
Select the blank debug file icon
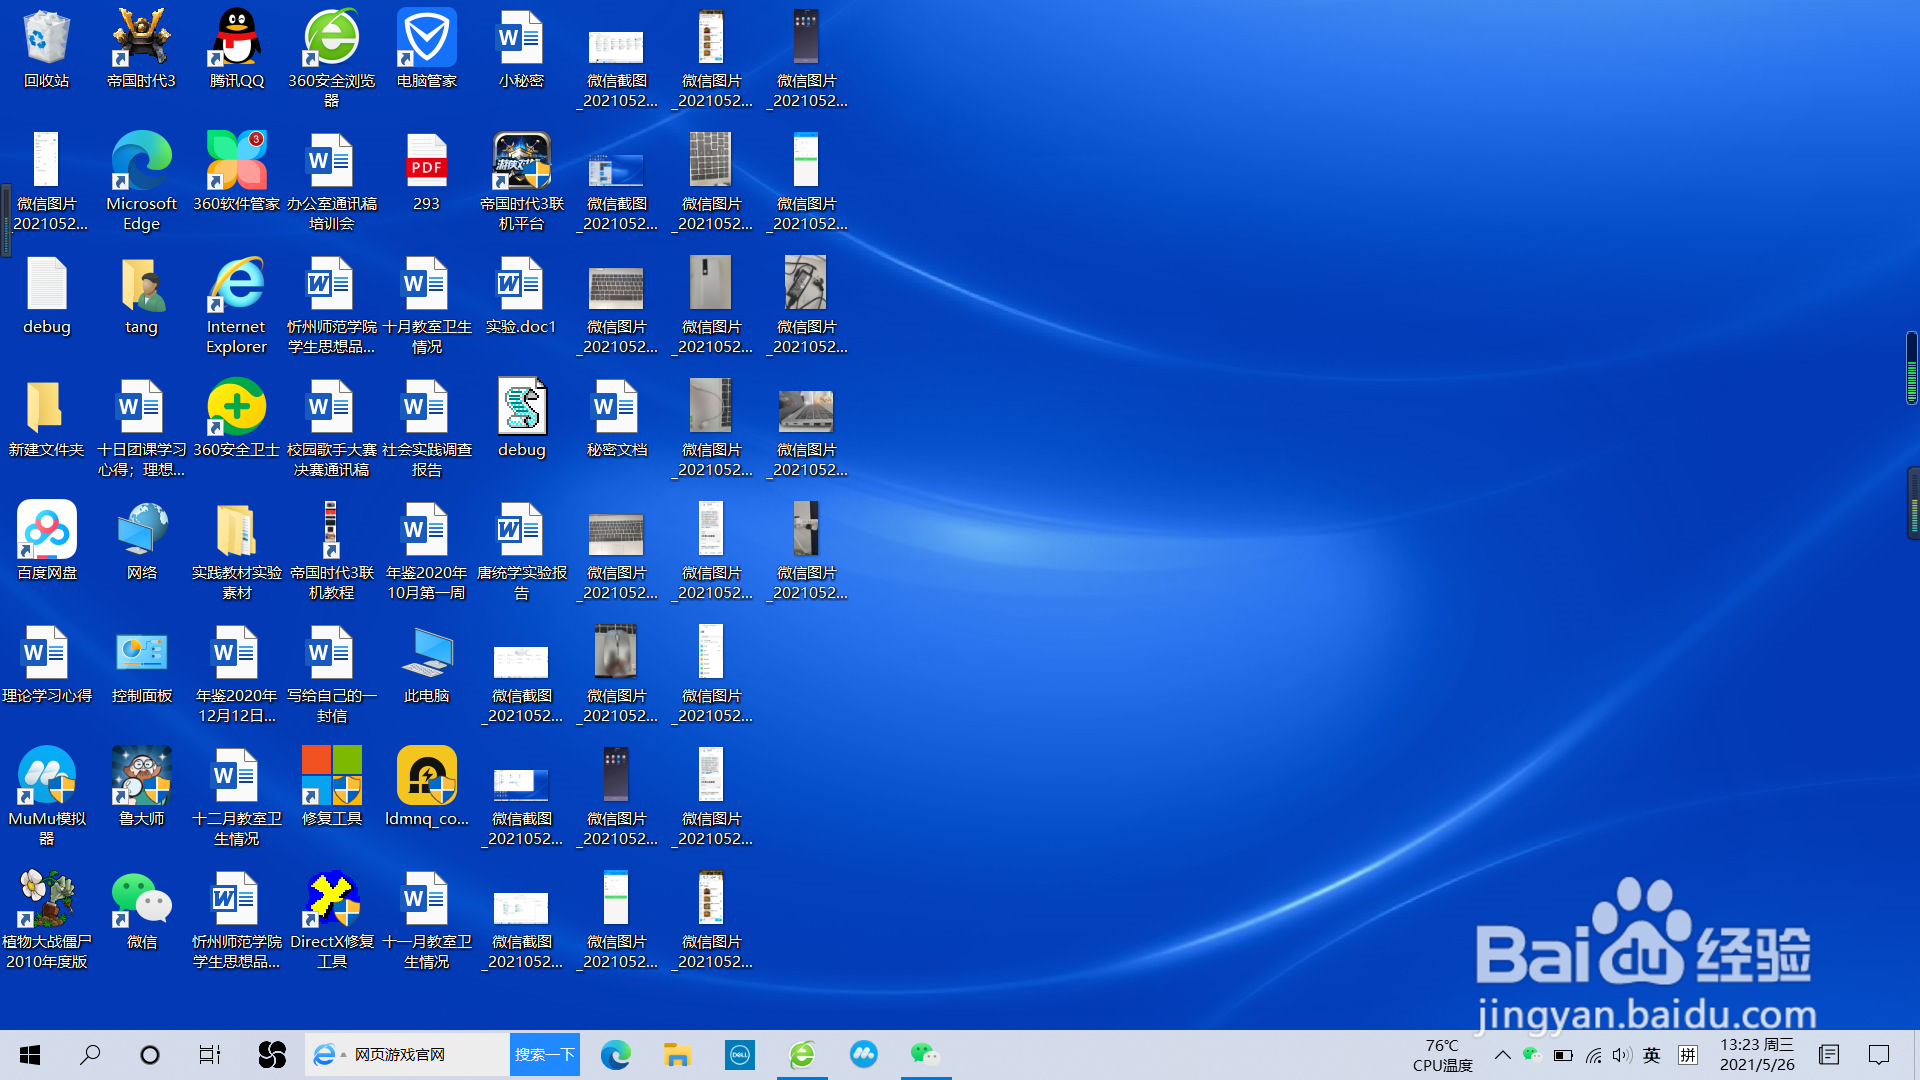(46, 295)
